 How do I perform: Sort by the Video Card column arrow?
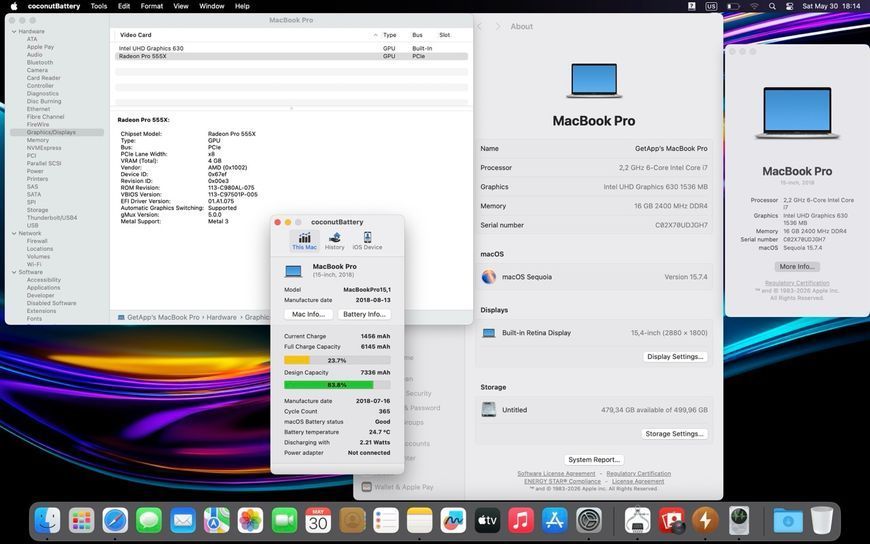pos(376,35)
